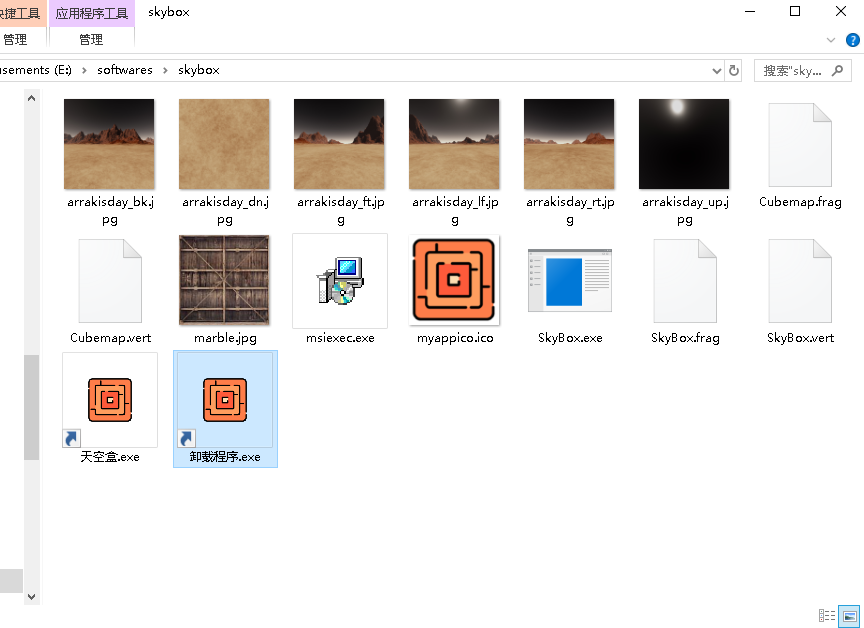Select the arrakisday_dn.jpg sand texture thumbnail
864x628 pixels.
[224, 144]
